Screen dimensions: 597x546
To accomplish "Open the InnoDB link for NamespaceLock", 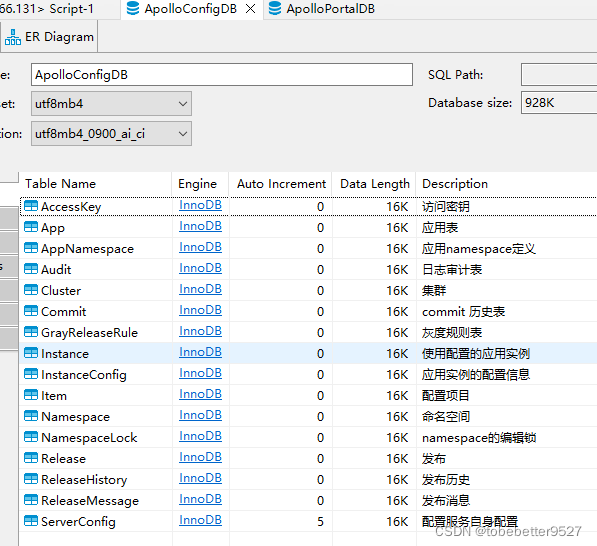I will (x=200, y=436).
